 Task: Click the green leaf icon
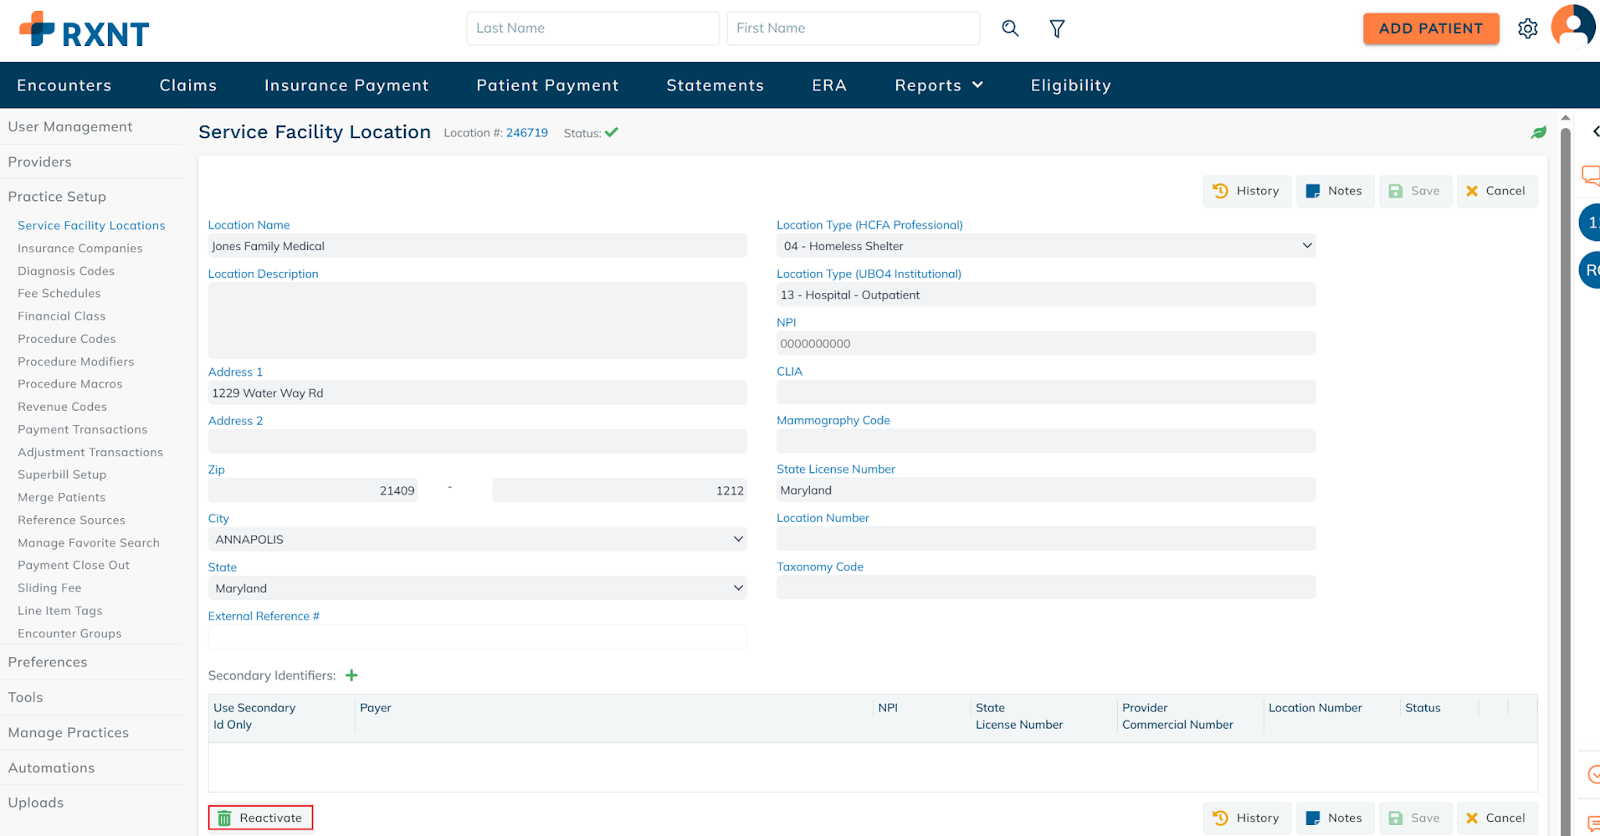1538,133
